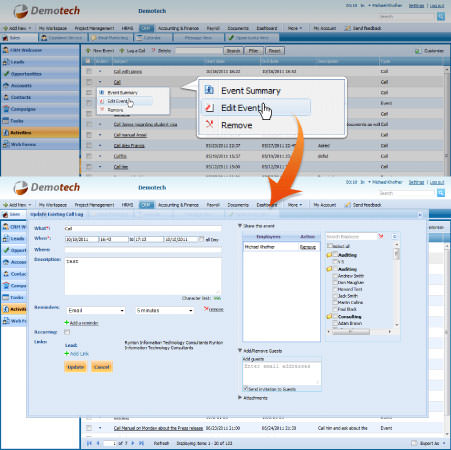Click Refresh in the bottom paging bar
The height and width of the screenshot is (450, 451).
pyautogui.click(x=161, y=443)
